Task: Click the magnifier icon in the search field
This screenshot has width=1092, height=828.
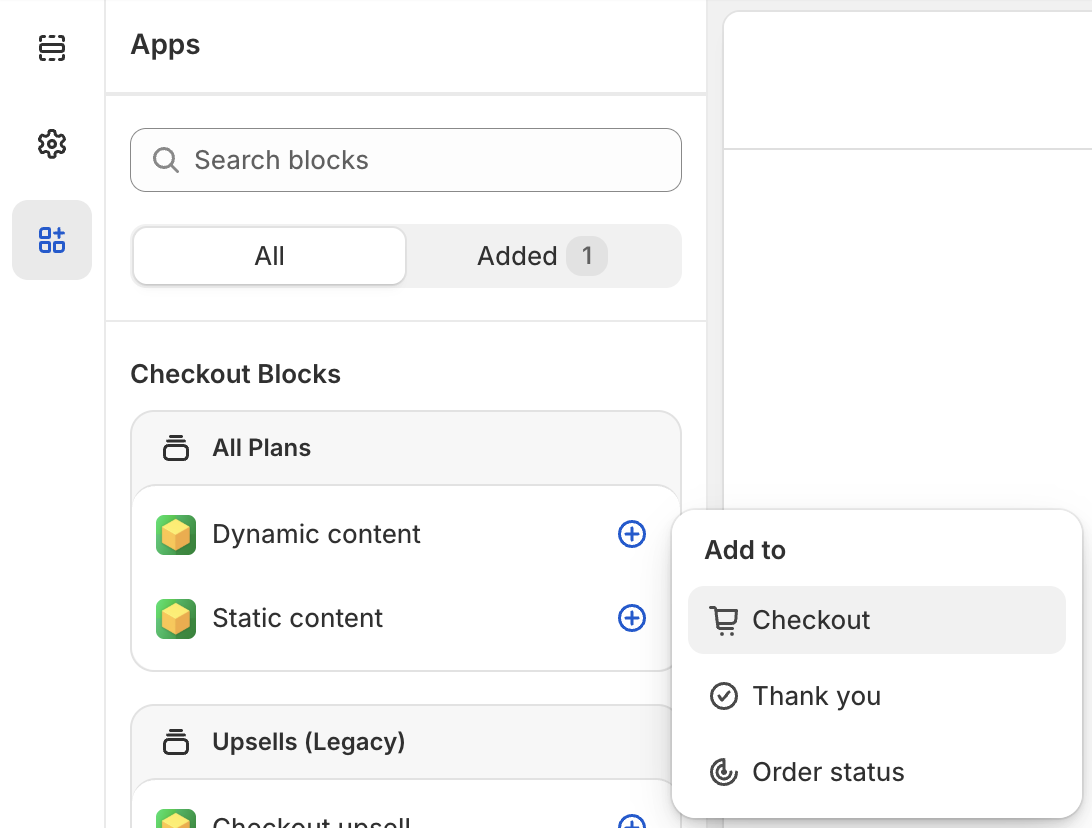Action: [166, 160]
